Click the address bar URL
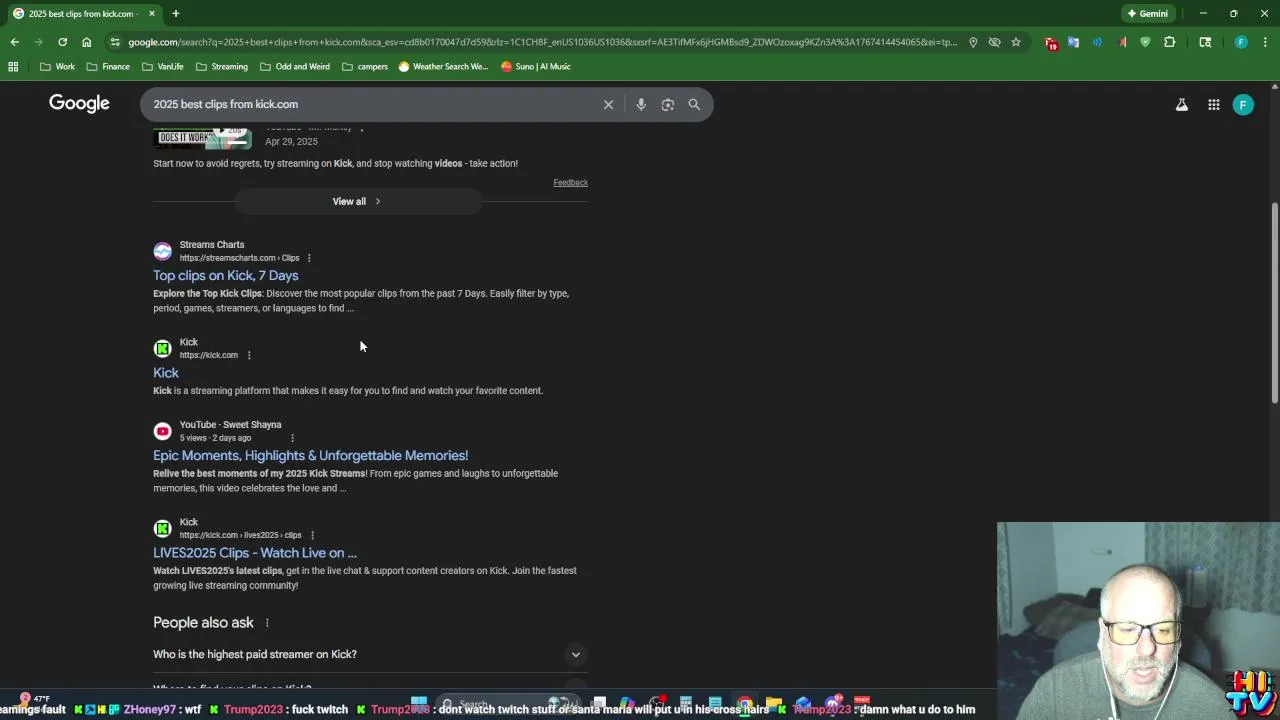Viewport: 1280px width, 720px height. pyautogui.click(x=542, y=42)
